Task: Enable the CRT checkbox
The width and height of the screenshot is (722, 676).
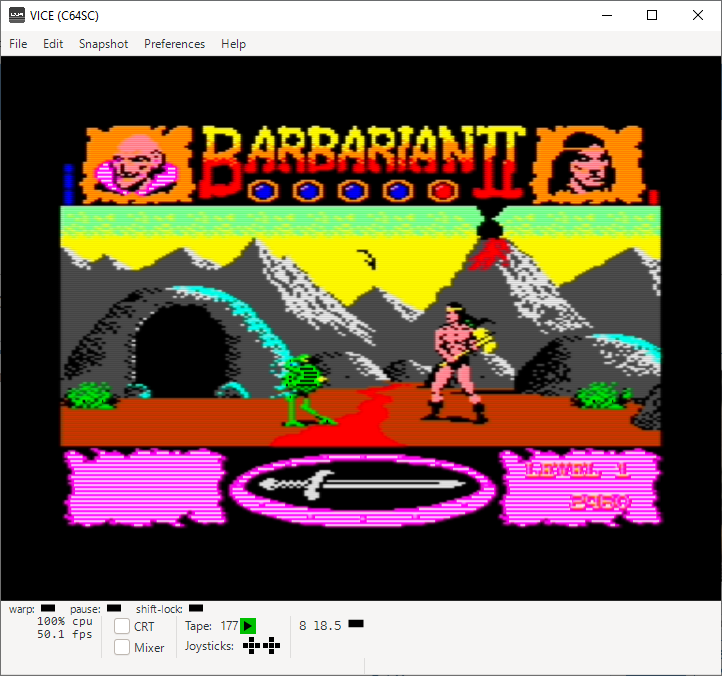Action: tap(122, 626)
